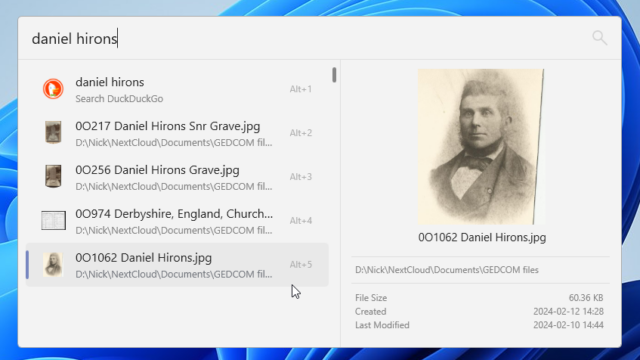Click the 'Alt+5' shortcut hint
This screenshot has height=360, width=640.
coord(301,264)
